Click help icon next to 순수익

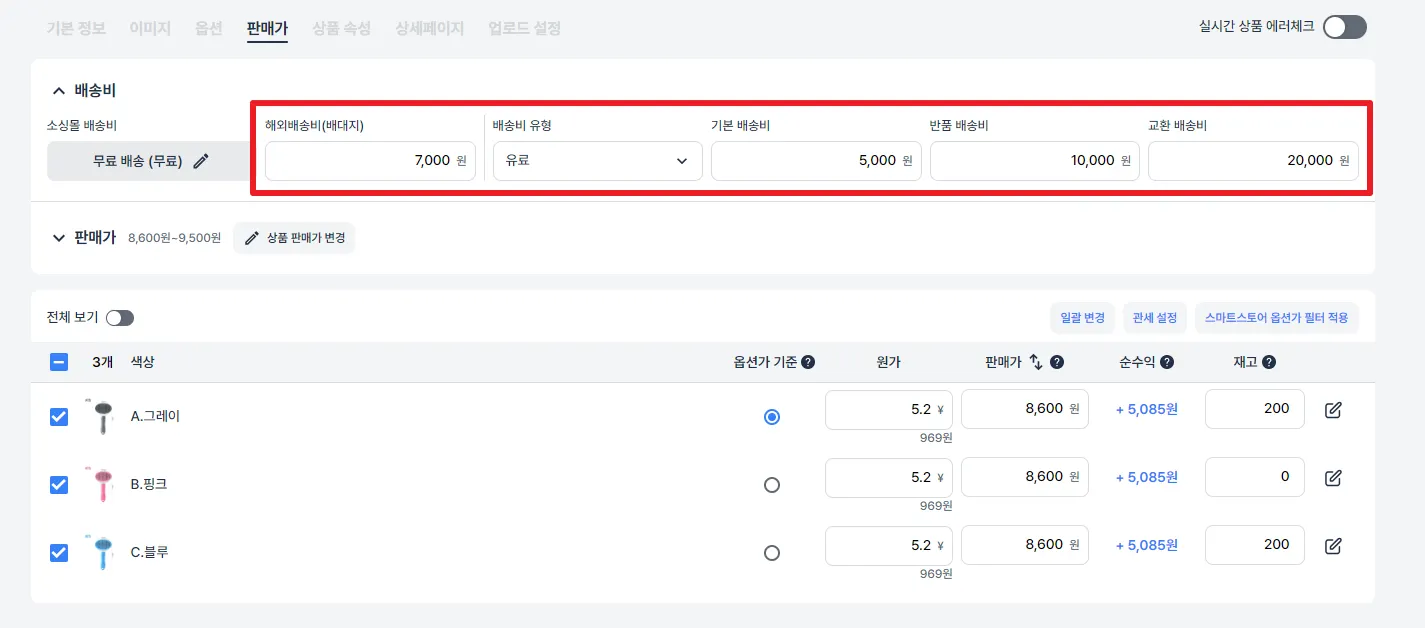(1167, 362)
